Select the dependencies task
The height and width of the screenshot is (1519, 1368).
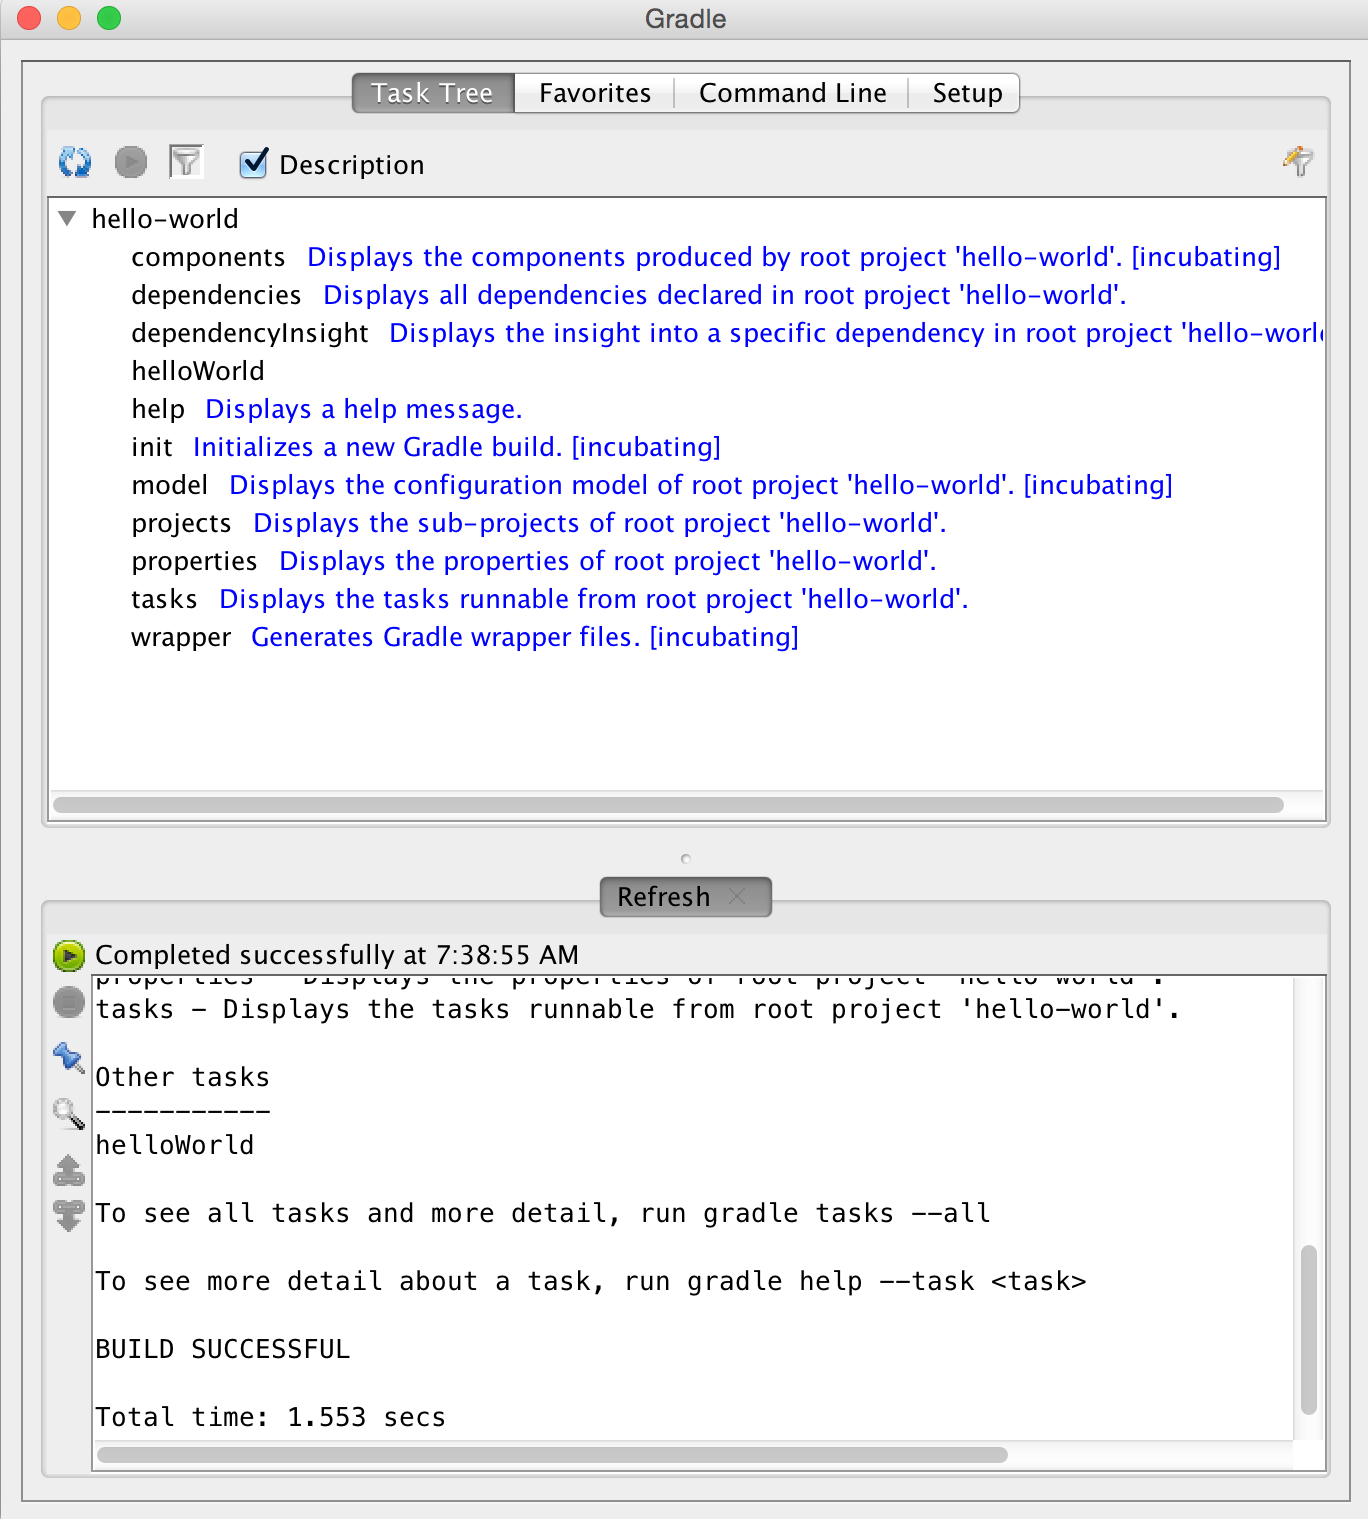click(x=216, y=295)
